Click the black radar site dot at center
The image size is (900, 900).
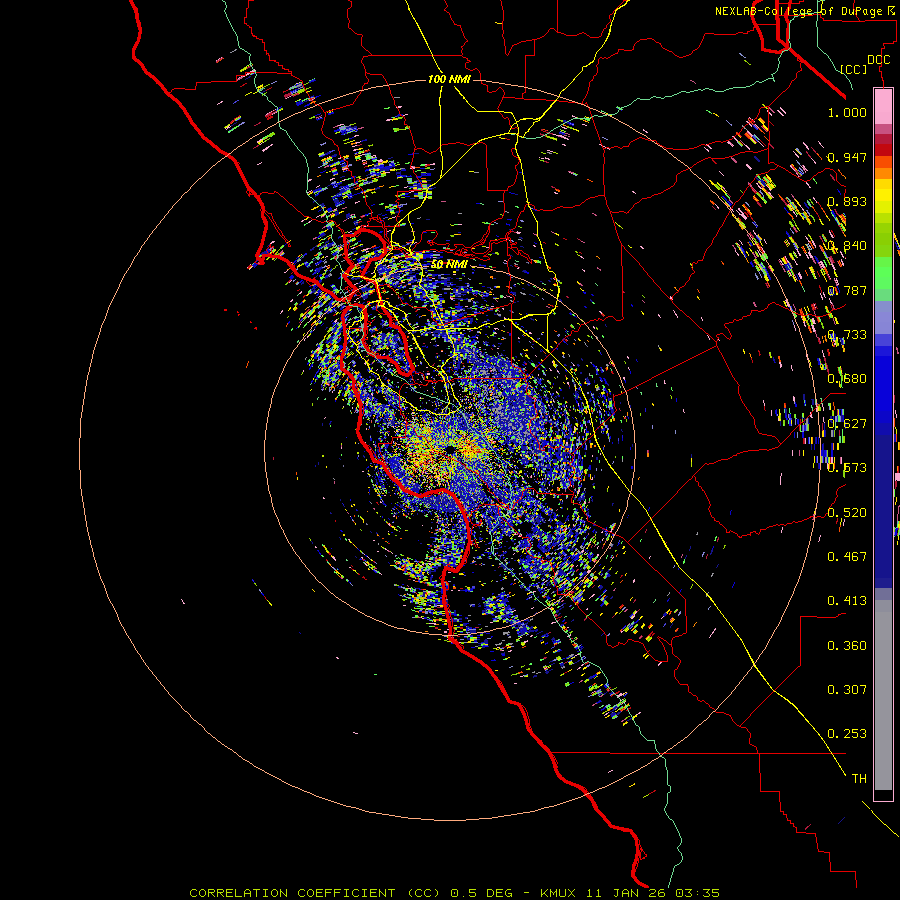coord(450,449)
